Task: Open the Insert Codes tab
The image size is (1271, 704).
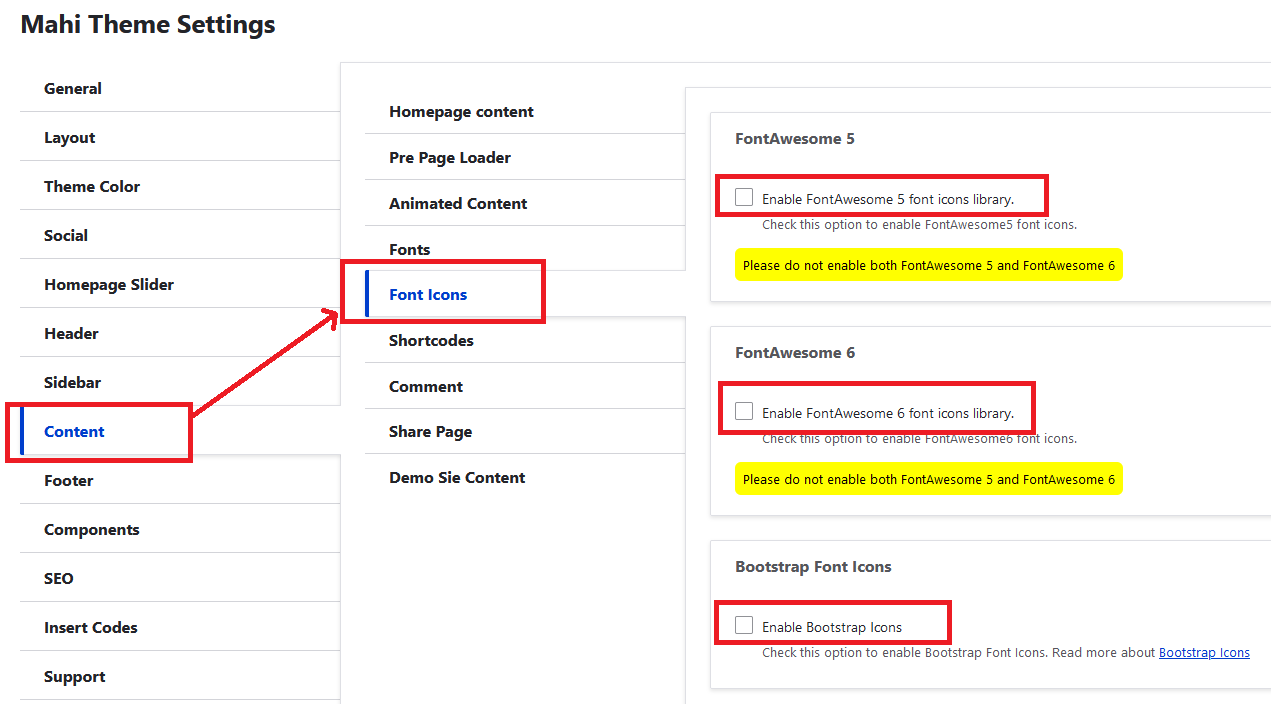Action: pyautogui.click(x=91, y=628)
